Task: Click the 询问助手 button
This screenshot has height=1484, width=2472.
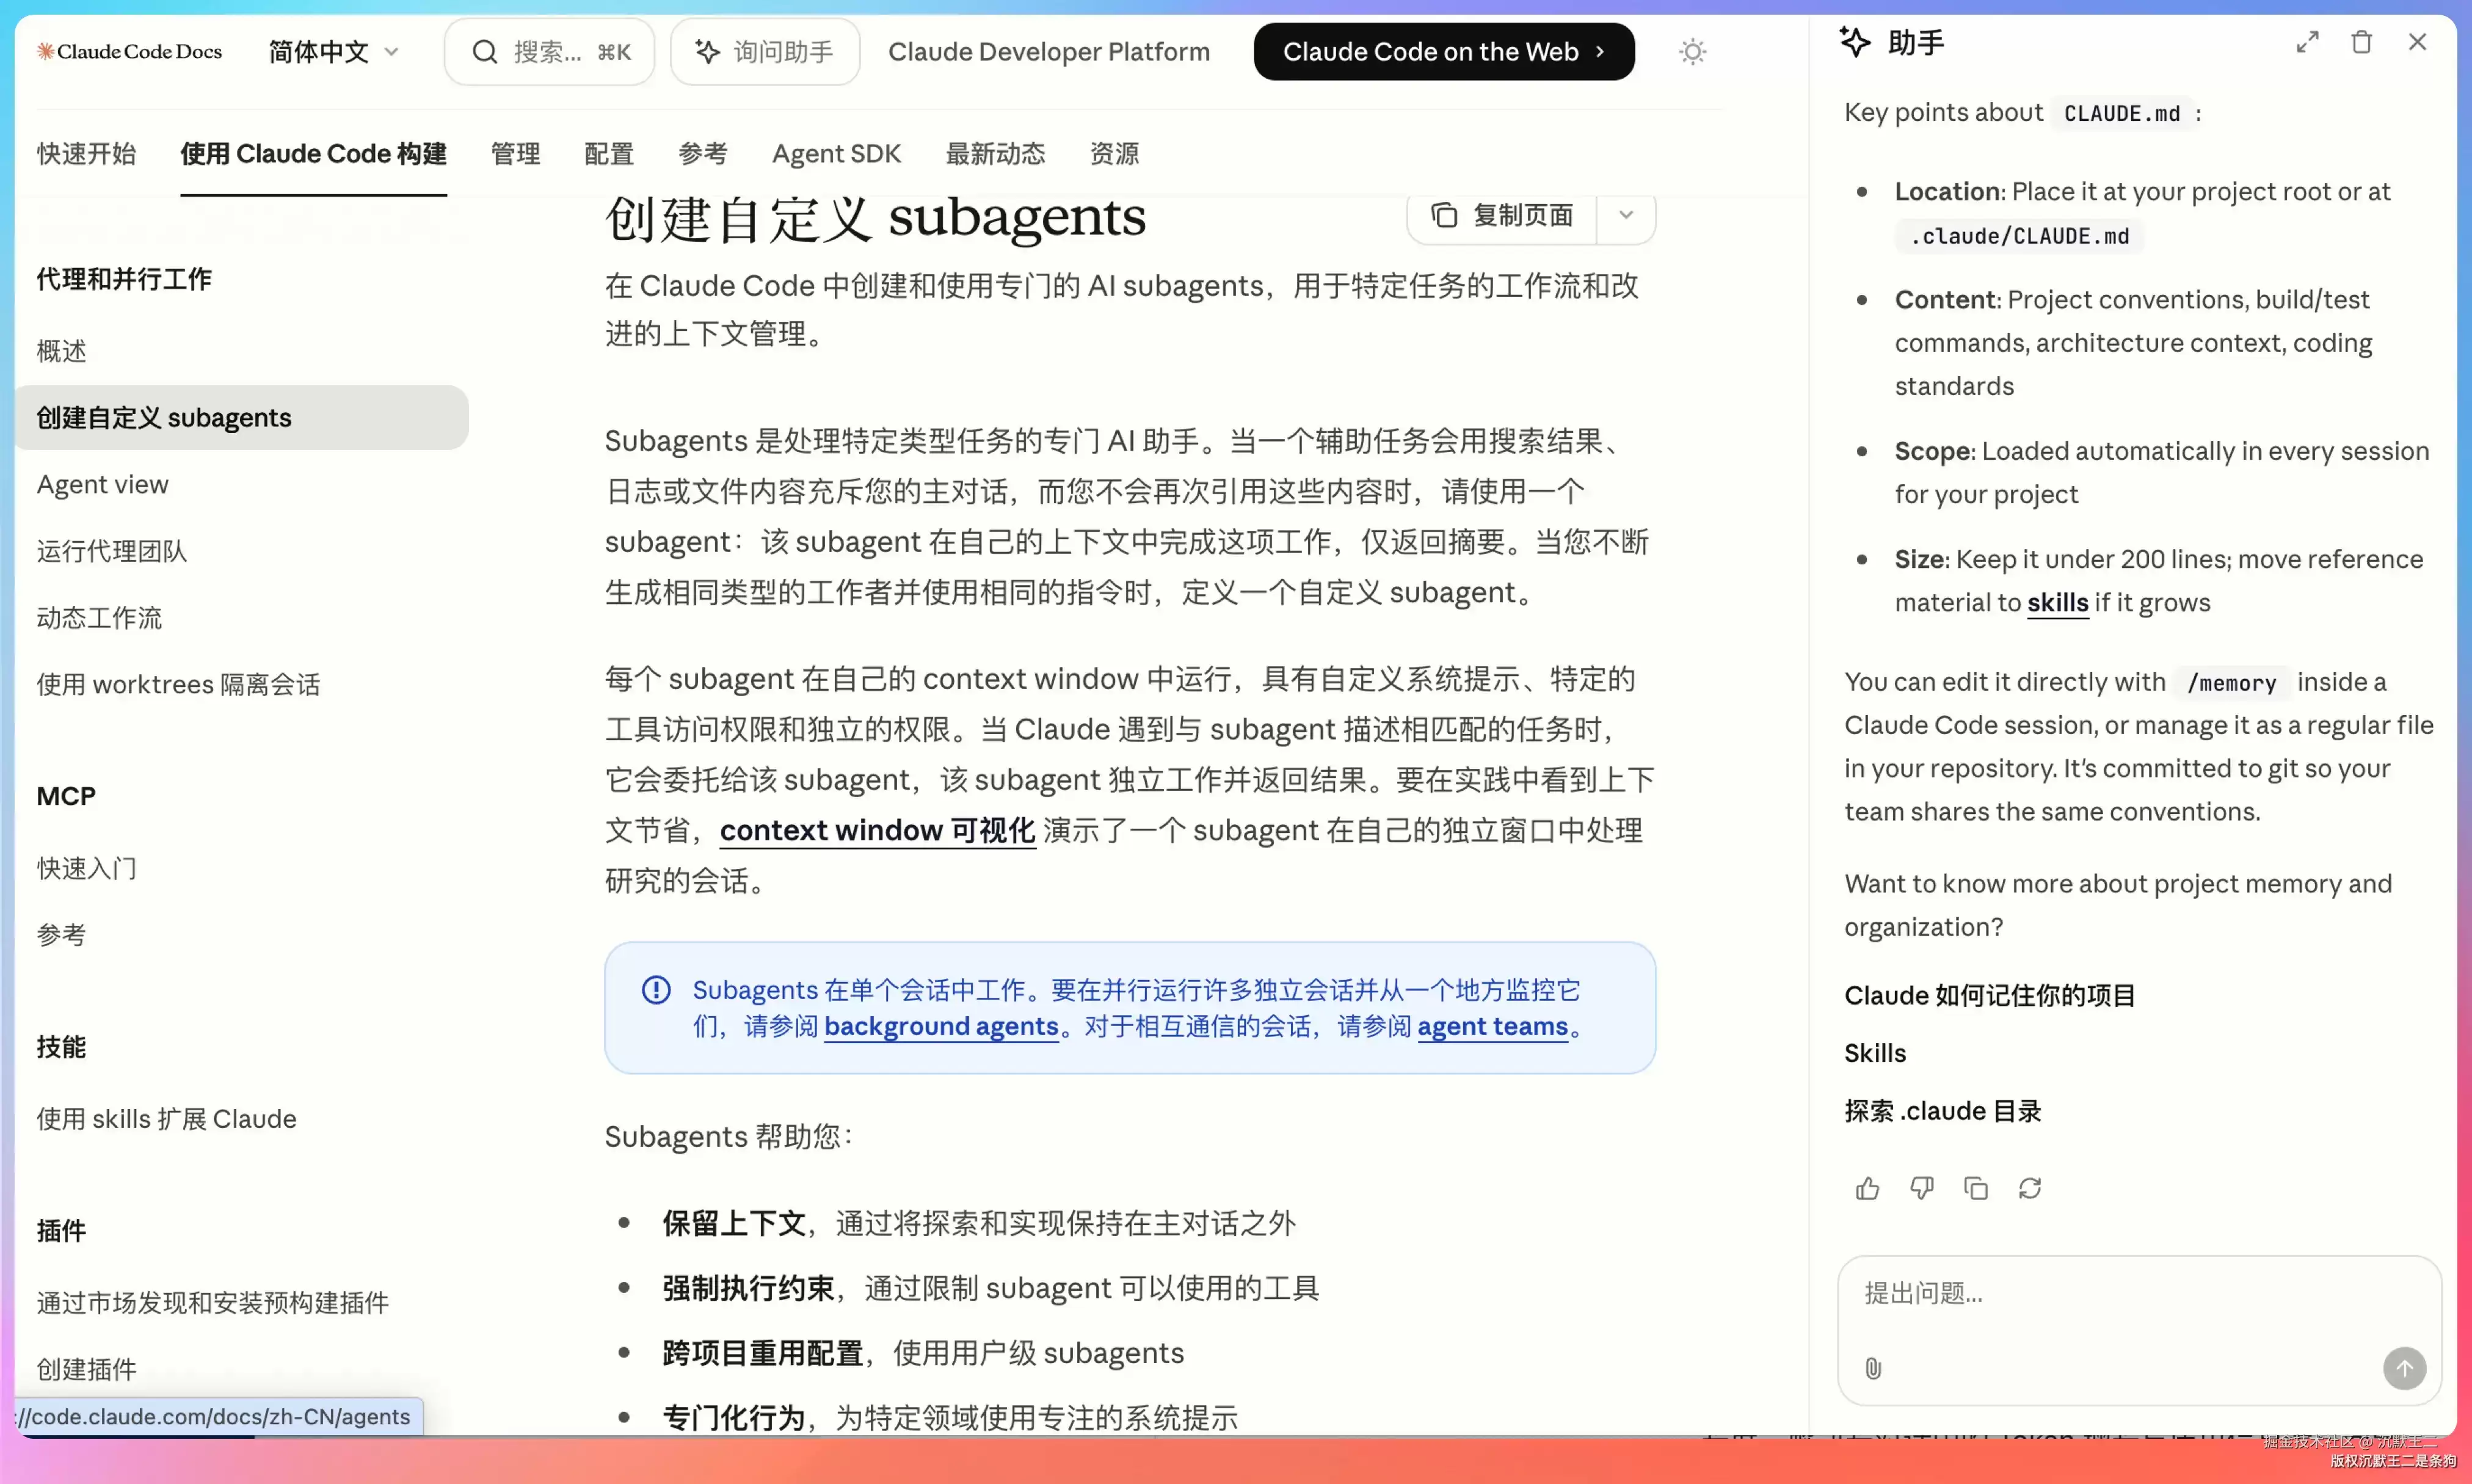Action: (764, 51)
